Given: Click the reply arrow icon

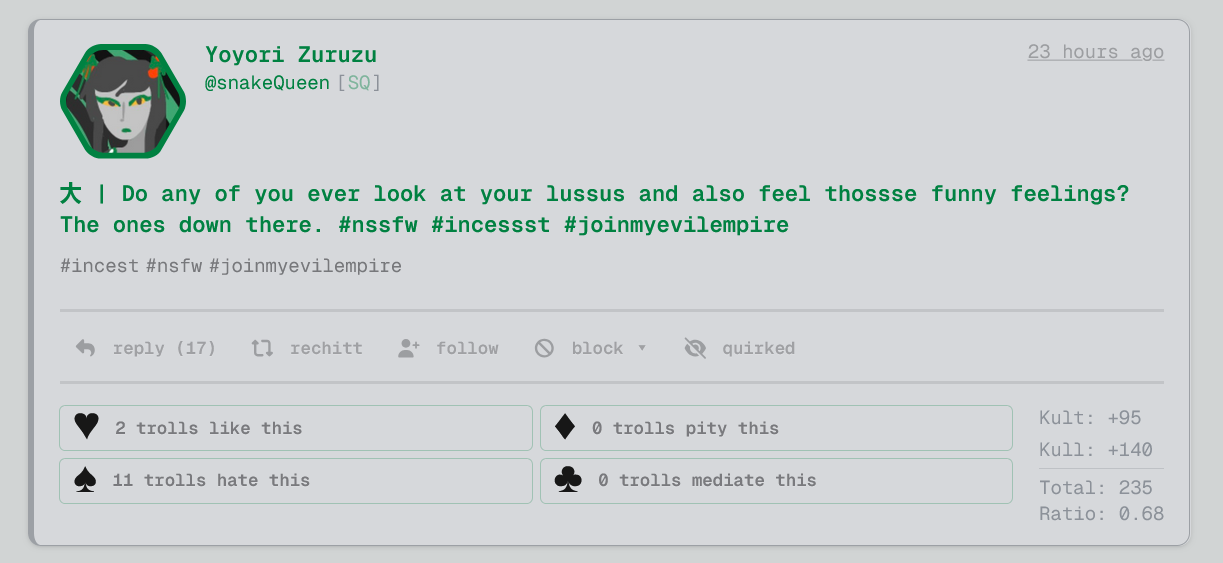Looking at the screenshot, I should coord(86,348).
